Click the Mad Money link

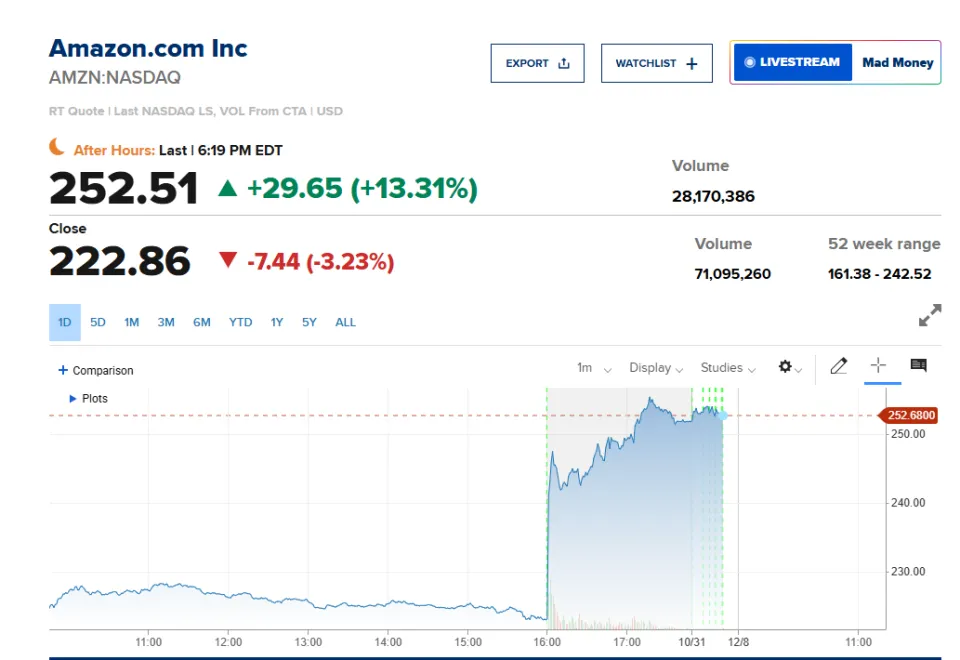897,62
